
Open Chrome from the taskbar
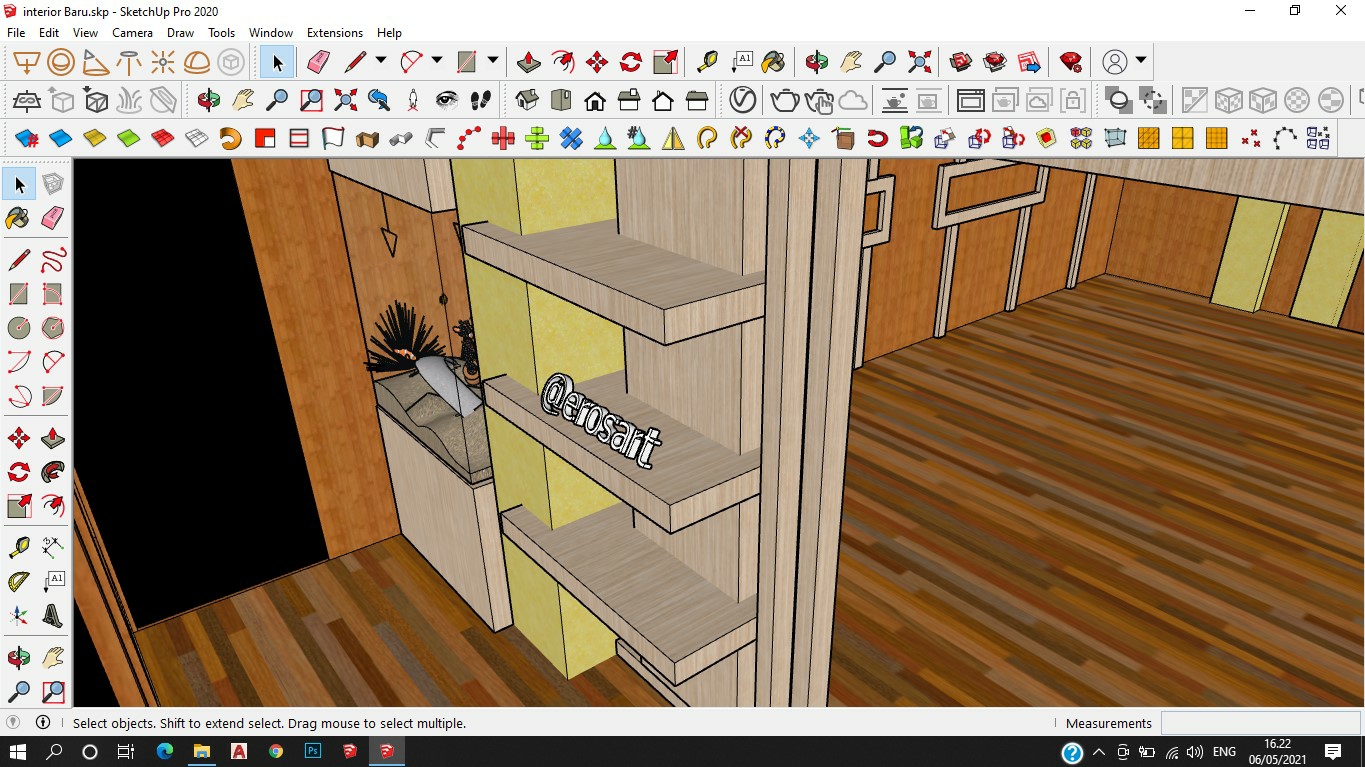[x=276, y=751]
